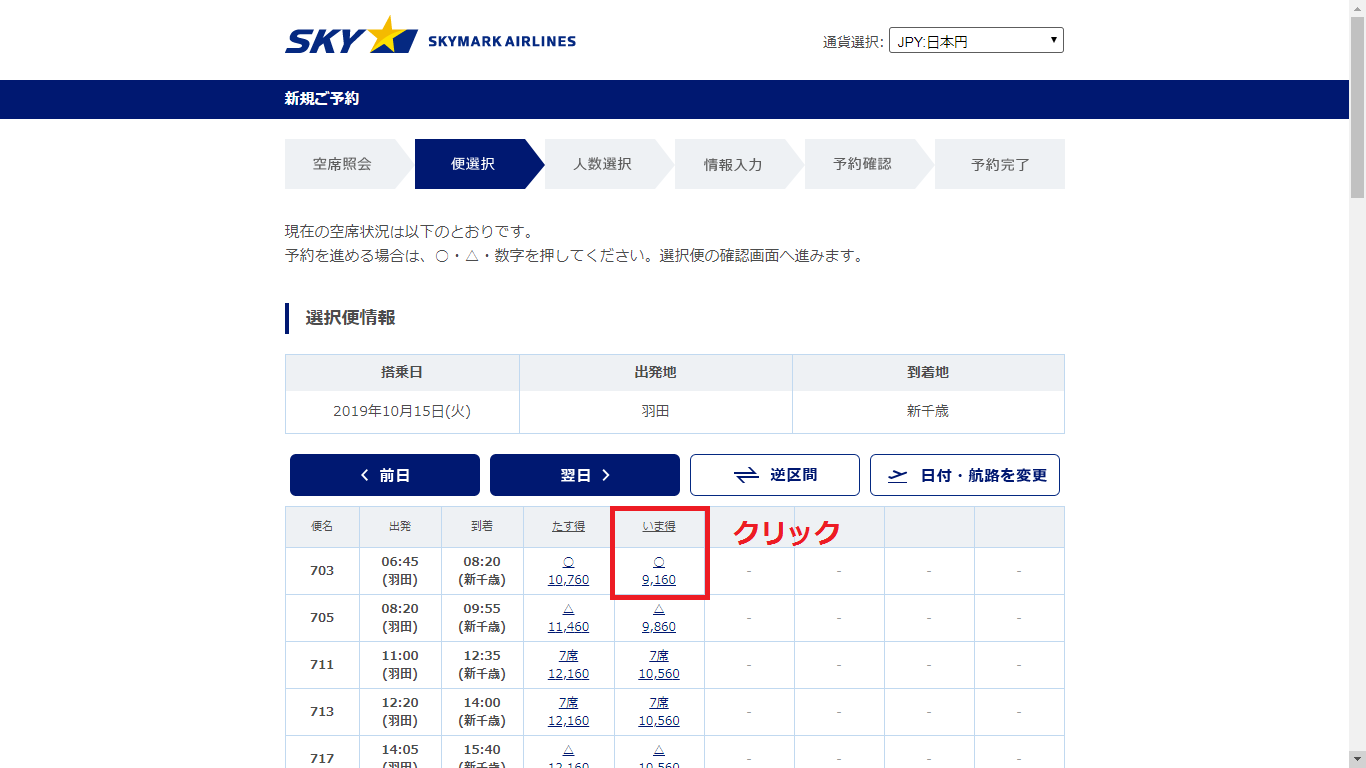Open the currency selection dropdown

click(x=976, y=41)
